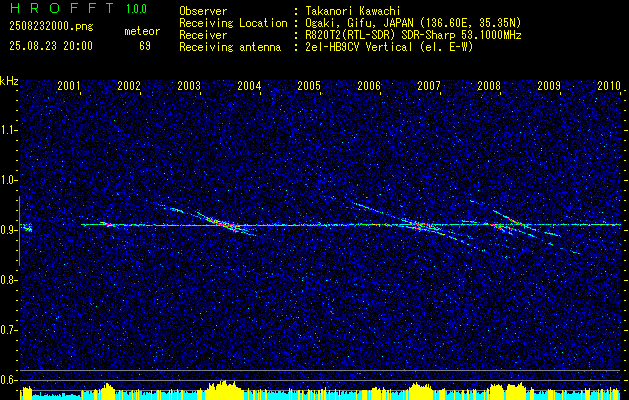Click the 2006 time axis label

(x=369, y=85)
